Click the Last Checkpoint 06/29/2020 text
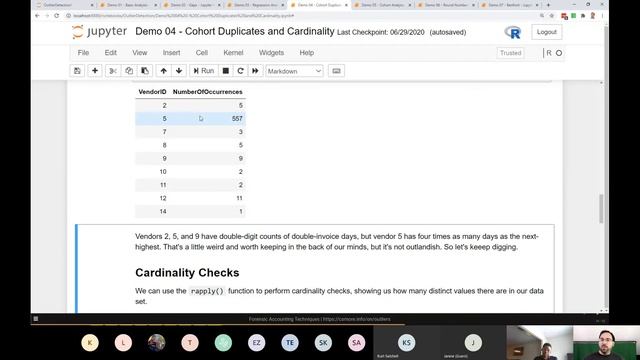Viewport: 640px width, 360px height. [x=380, y=32]
